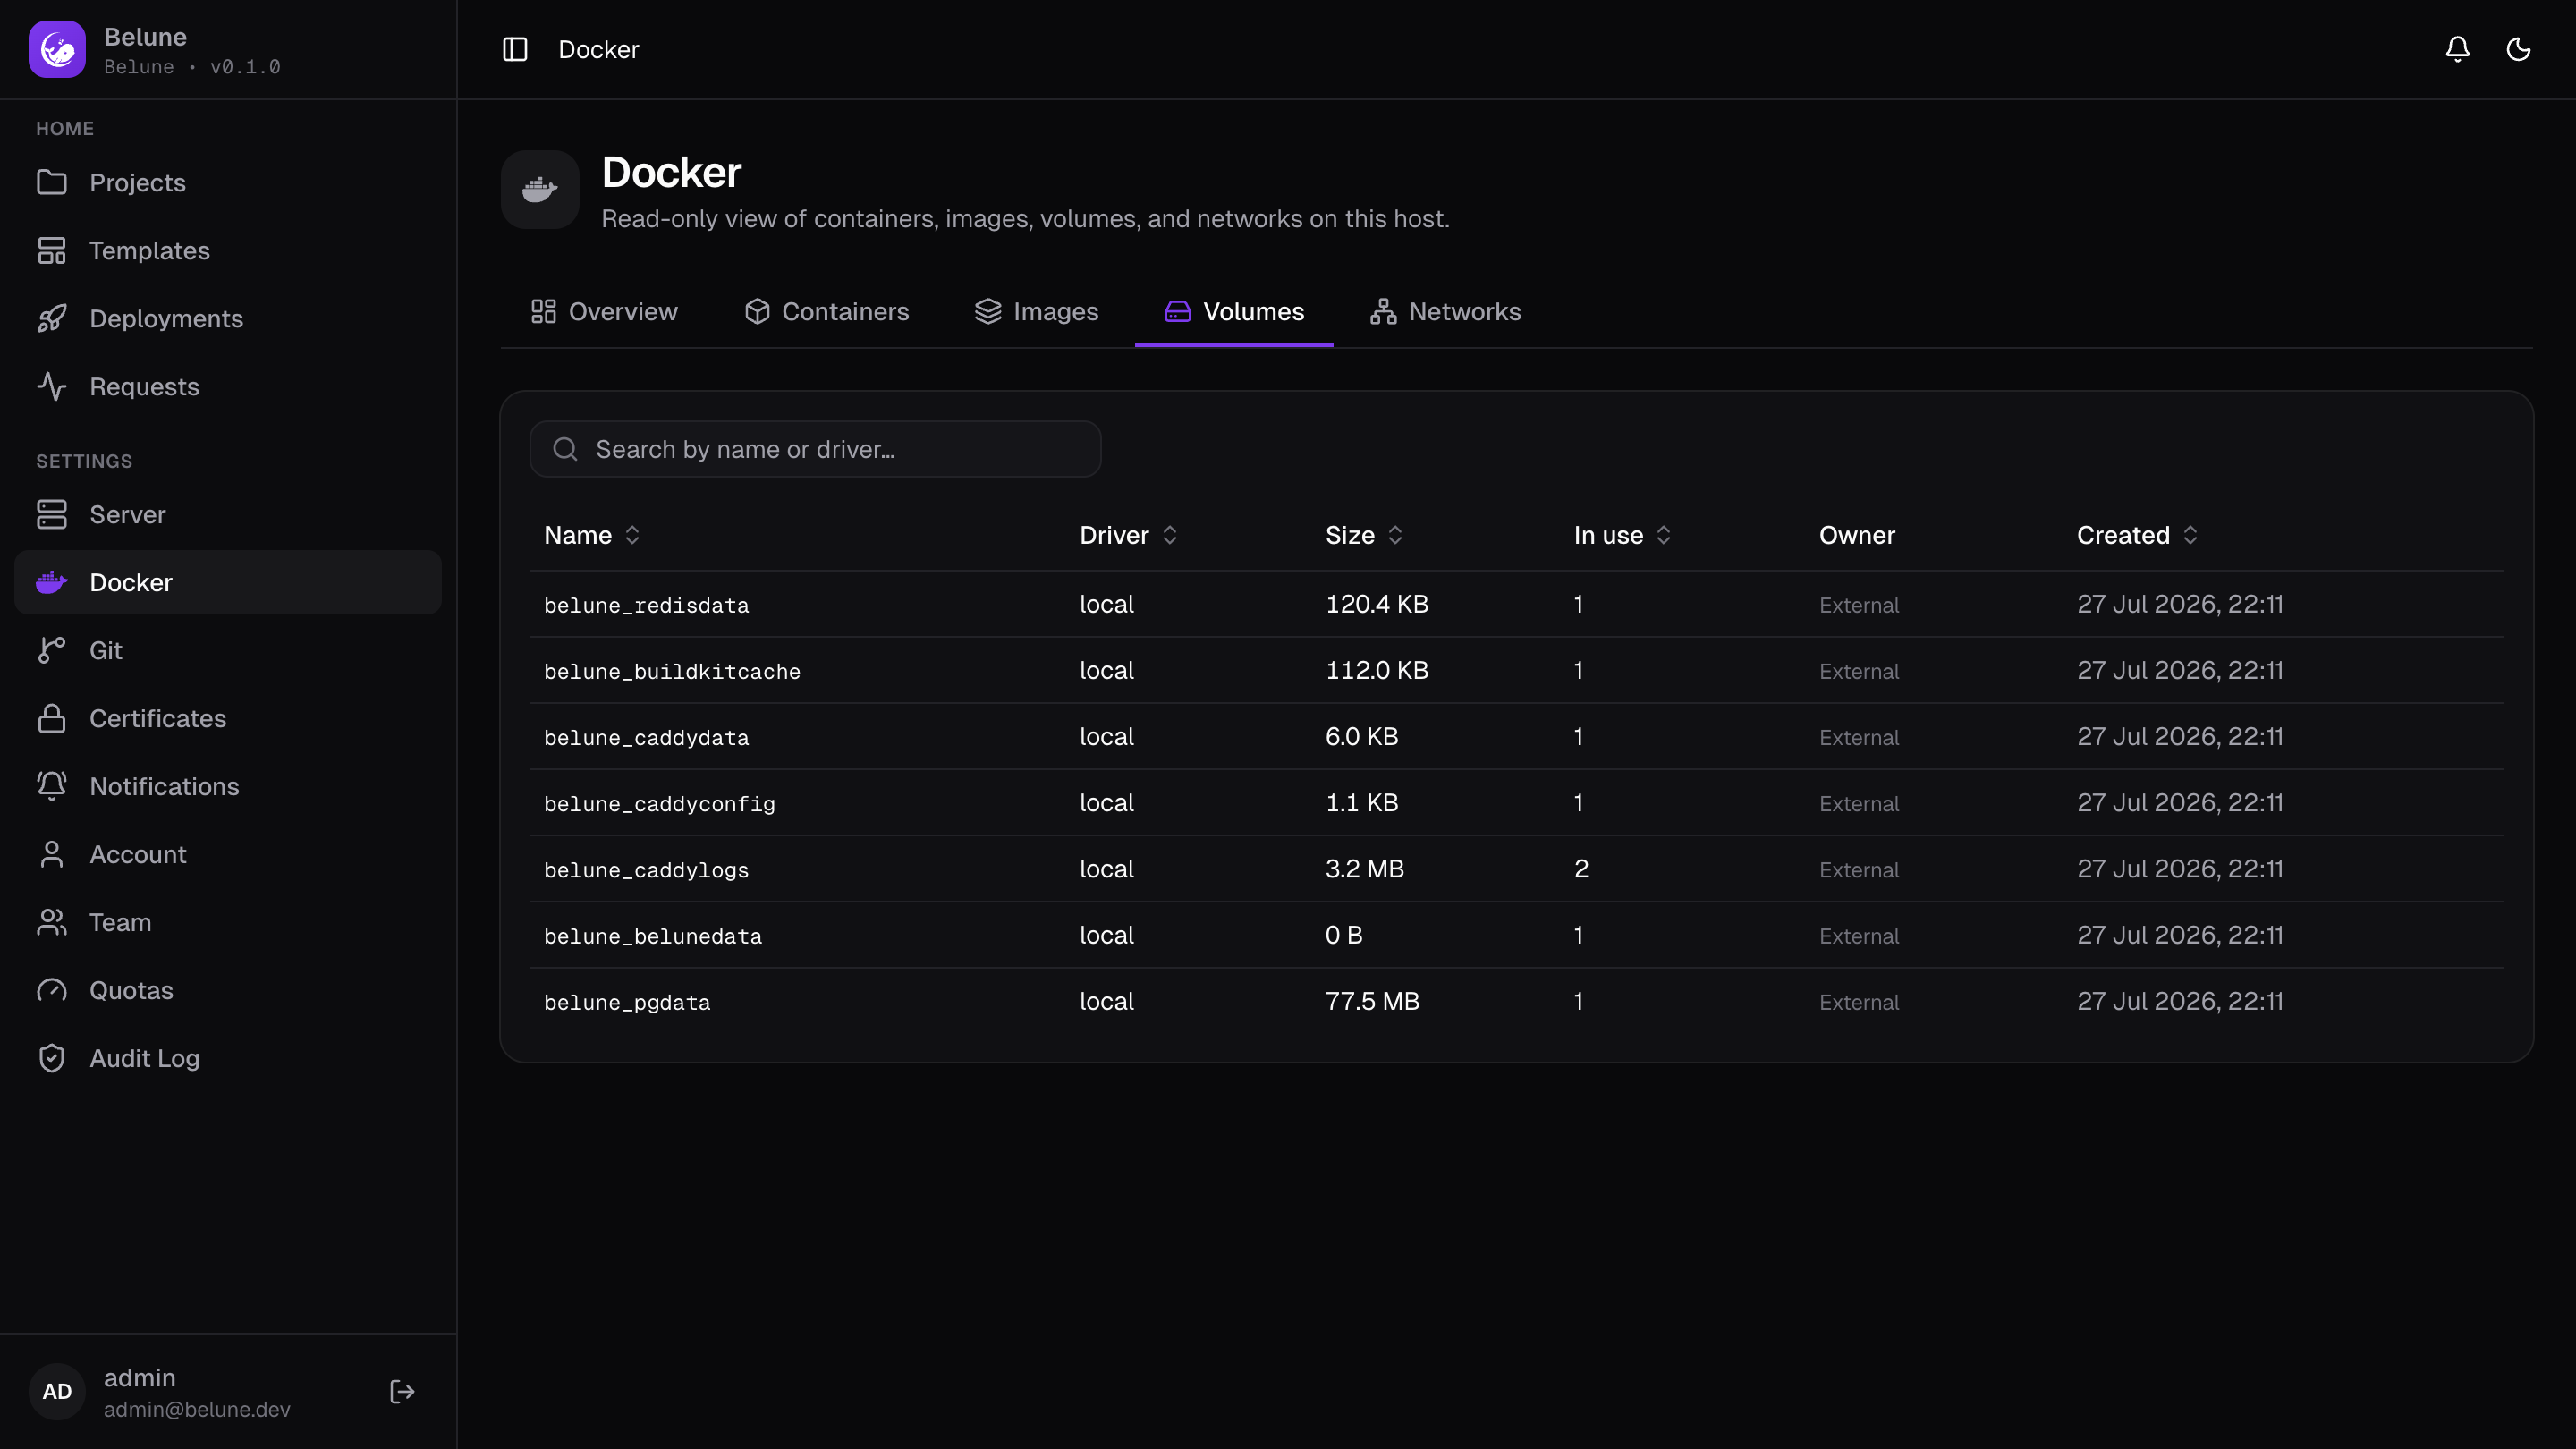
Task: Open Server settings
Action: (228, 514)
